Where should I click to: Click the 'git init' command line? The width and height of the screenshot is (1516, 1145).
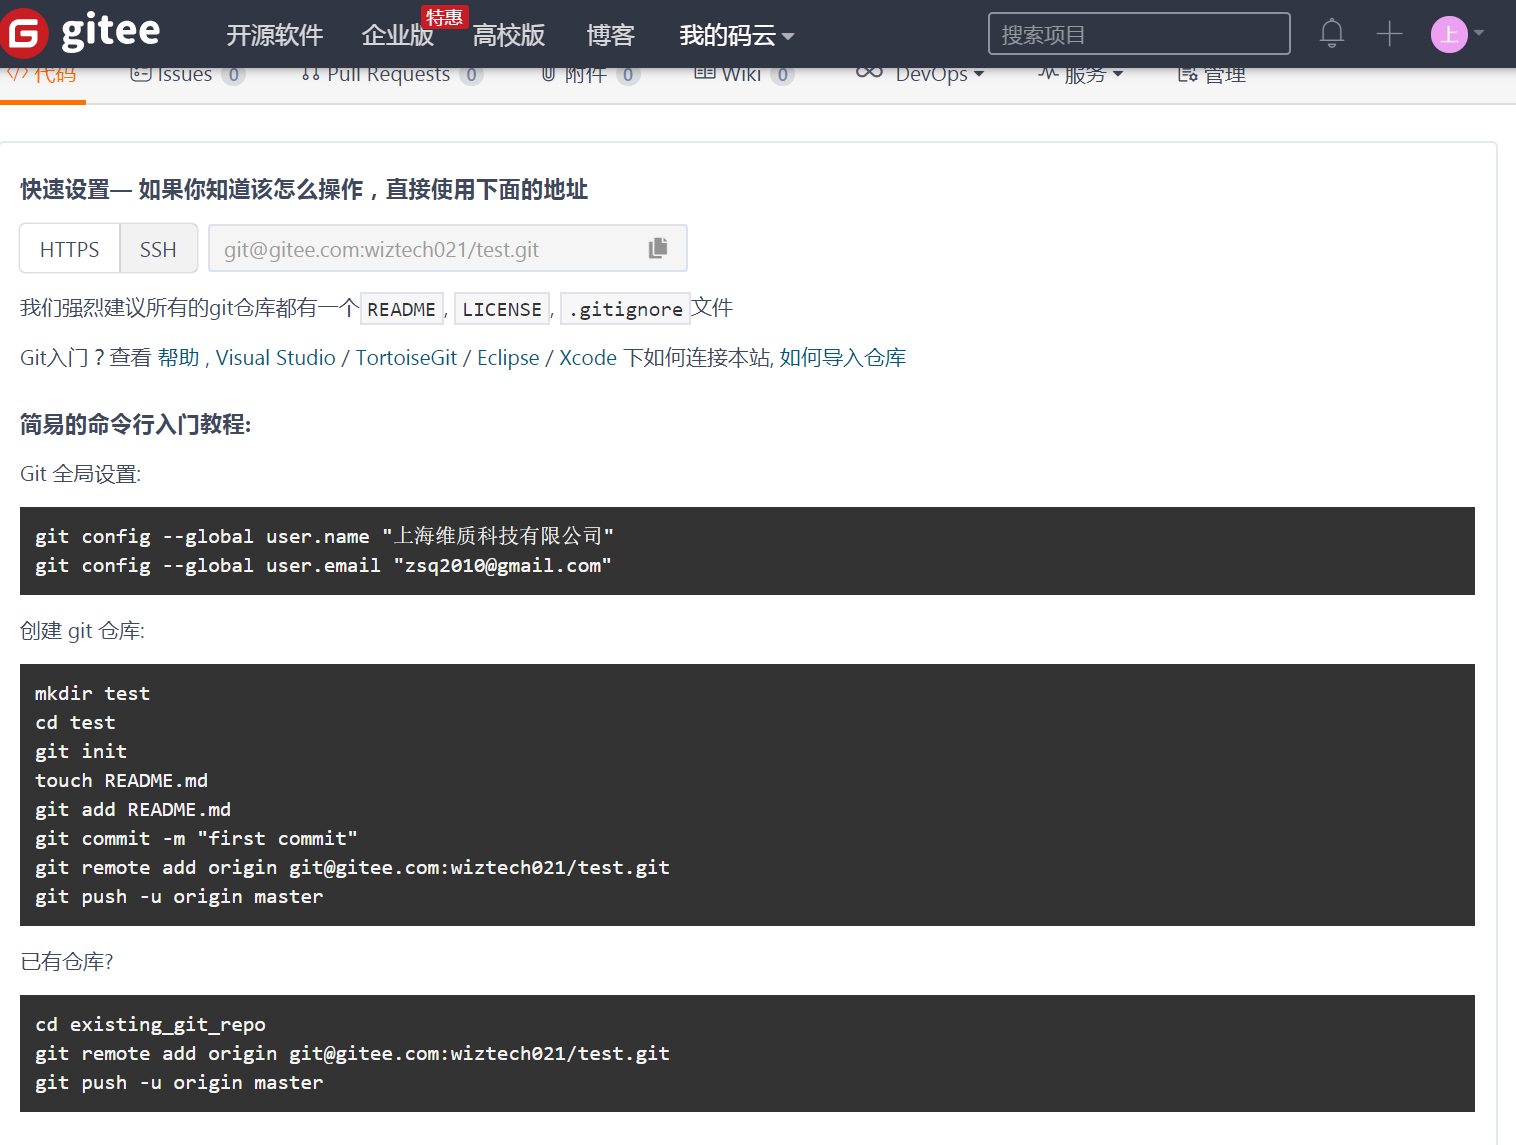[81, 752]
